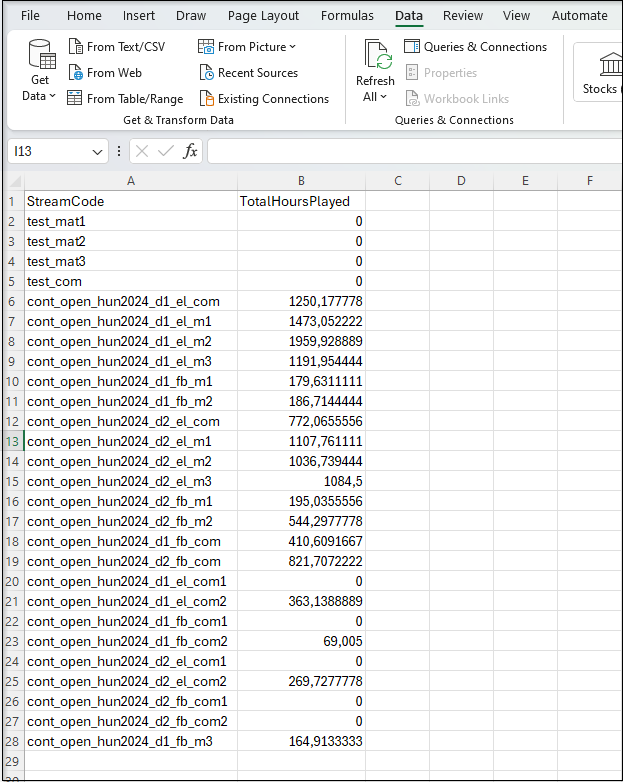Click the From Web icon
The image size is (623, 782).
pyautogui.click(x=75, y=73)
